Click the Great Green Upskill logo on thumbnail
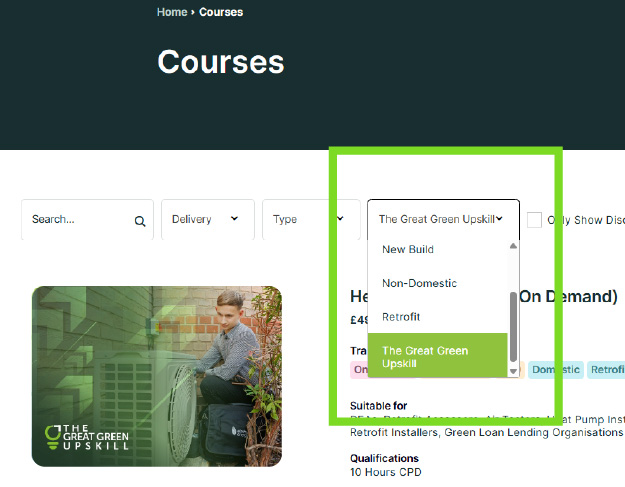The height and width of the screenshot is (487, 625). [87, 437]
